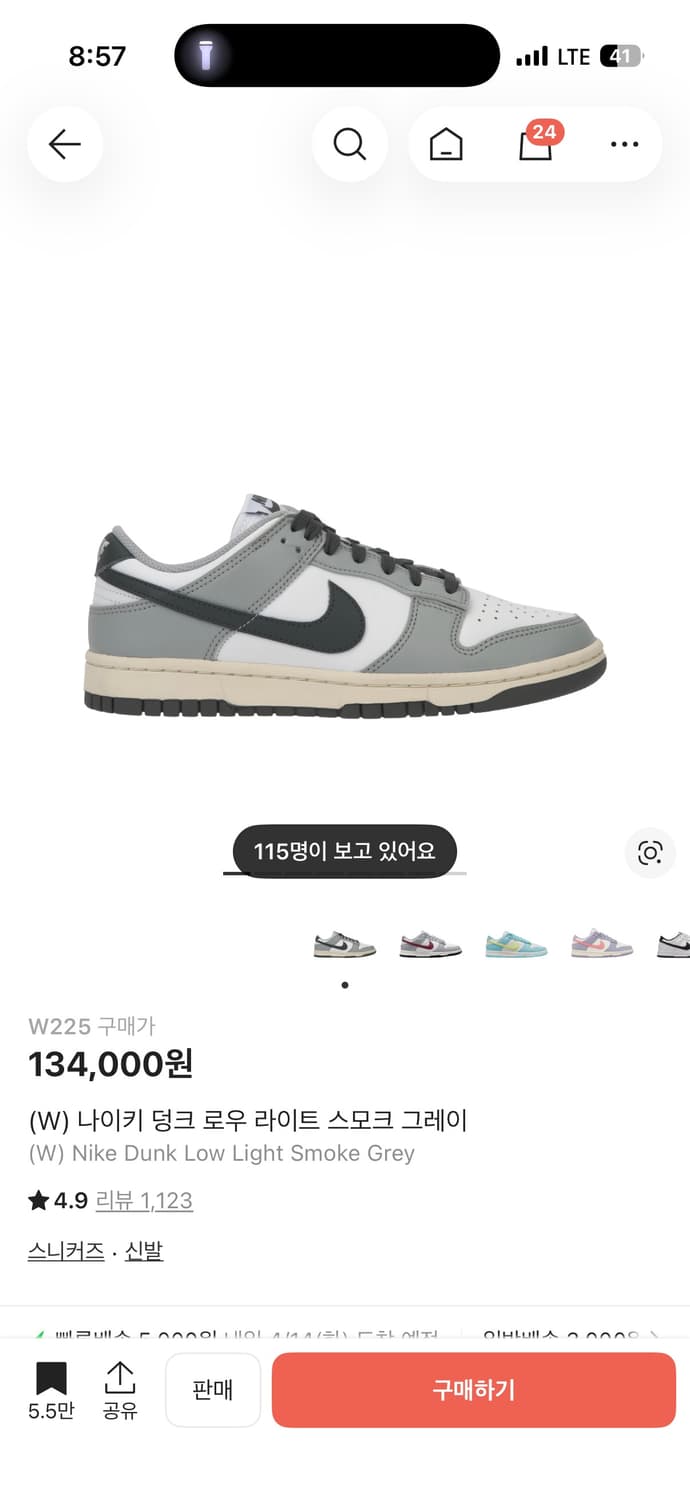Open the 리뷰 1,123 reviews link

click(144, 1200)
